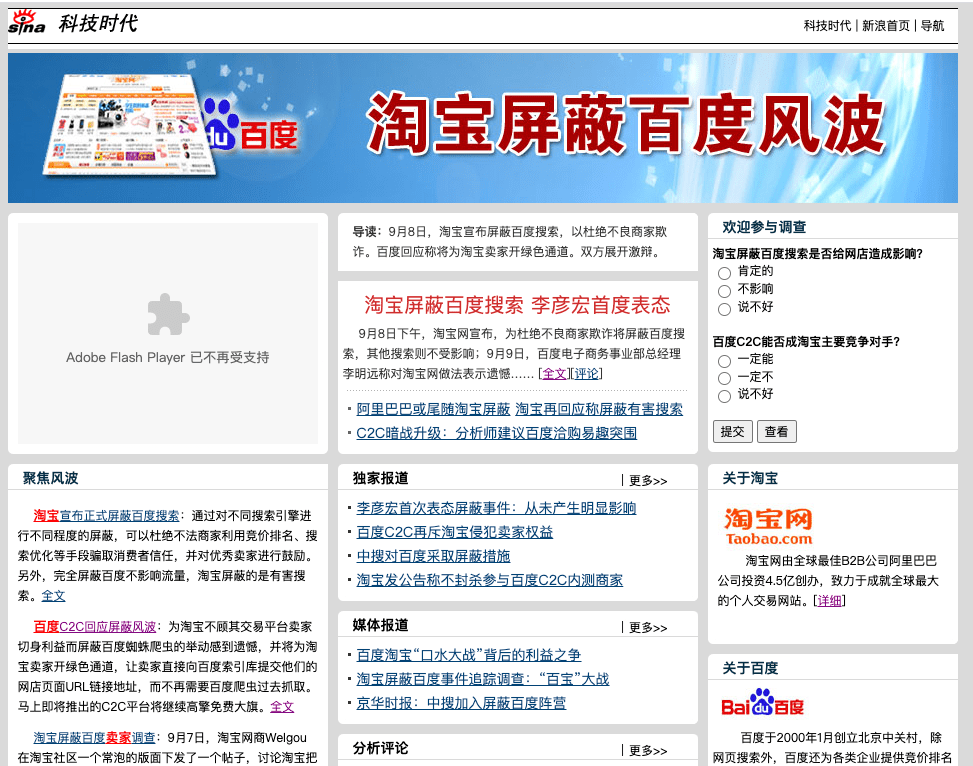
Task: Open the link 中搜对百度采取屏蔽措施
Action: (x=433, y=556)
